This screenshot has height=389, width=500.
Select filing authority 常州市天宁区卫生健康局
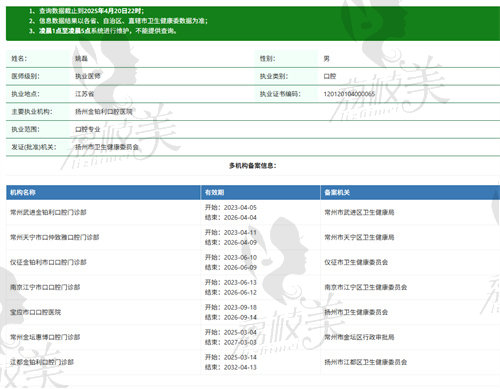pyautogui.click(x=359, y=237)
